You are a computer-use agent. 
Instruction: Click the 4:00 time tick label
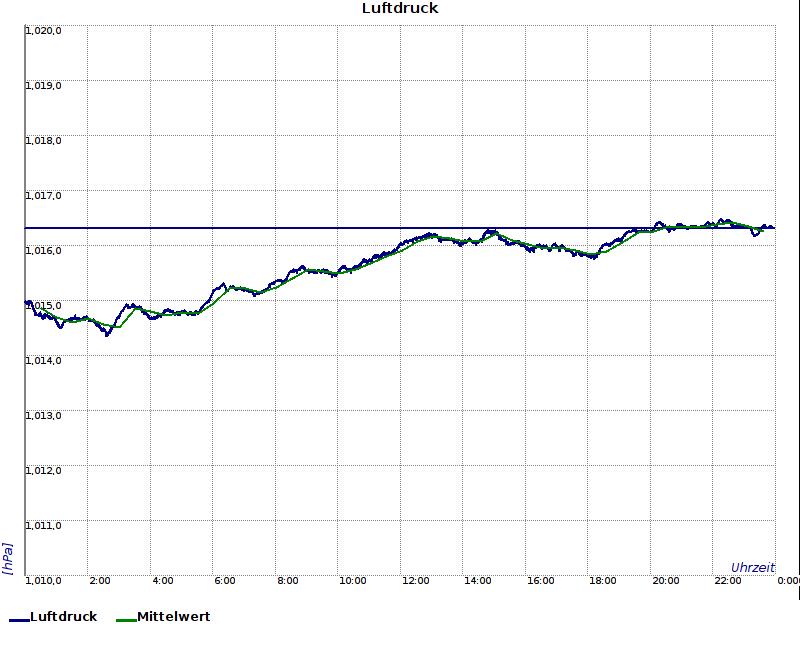pos(163,581)
